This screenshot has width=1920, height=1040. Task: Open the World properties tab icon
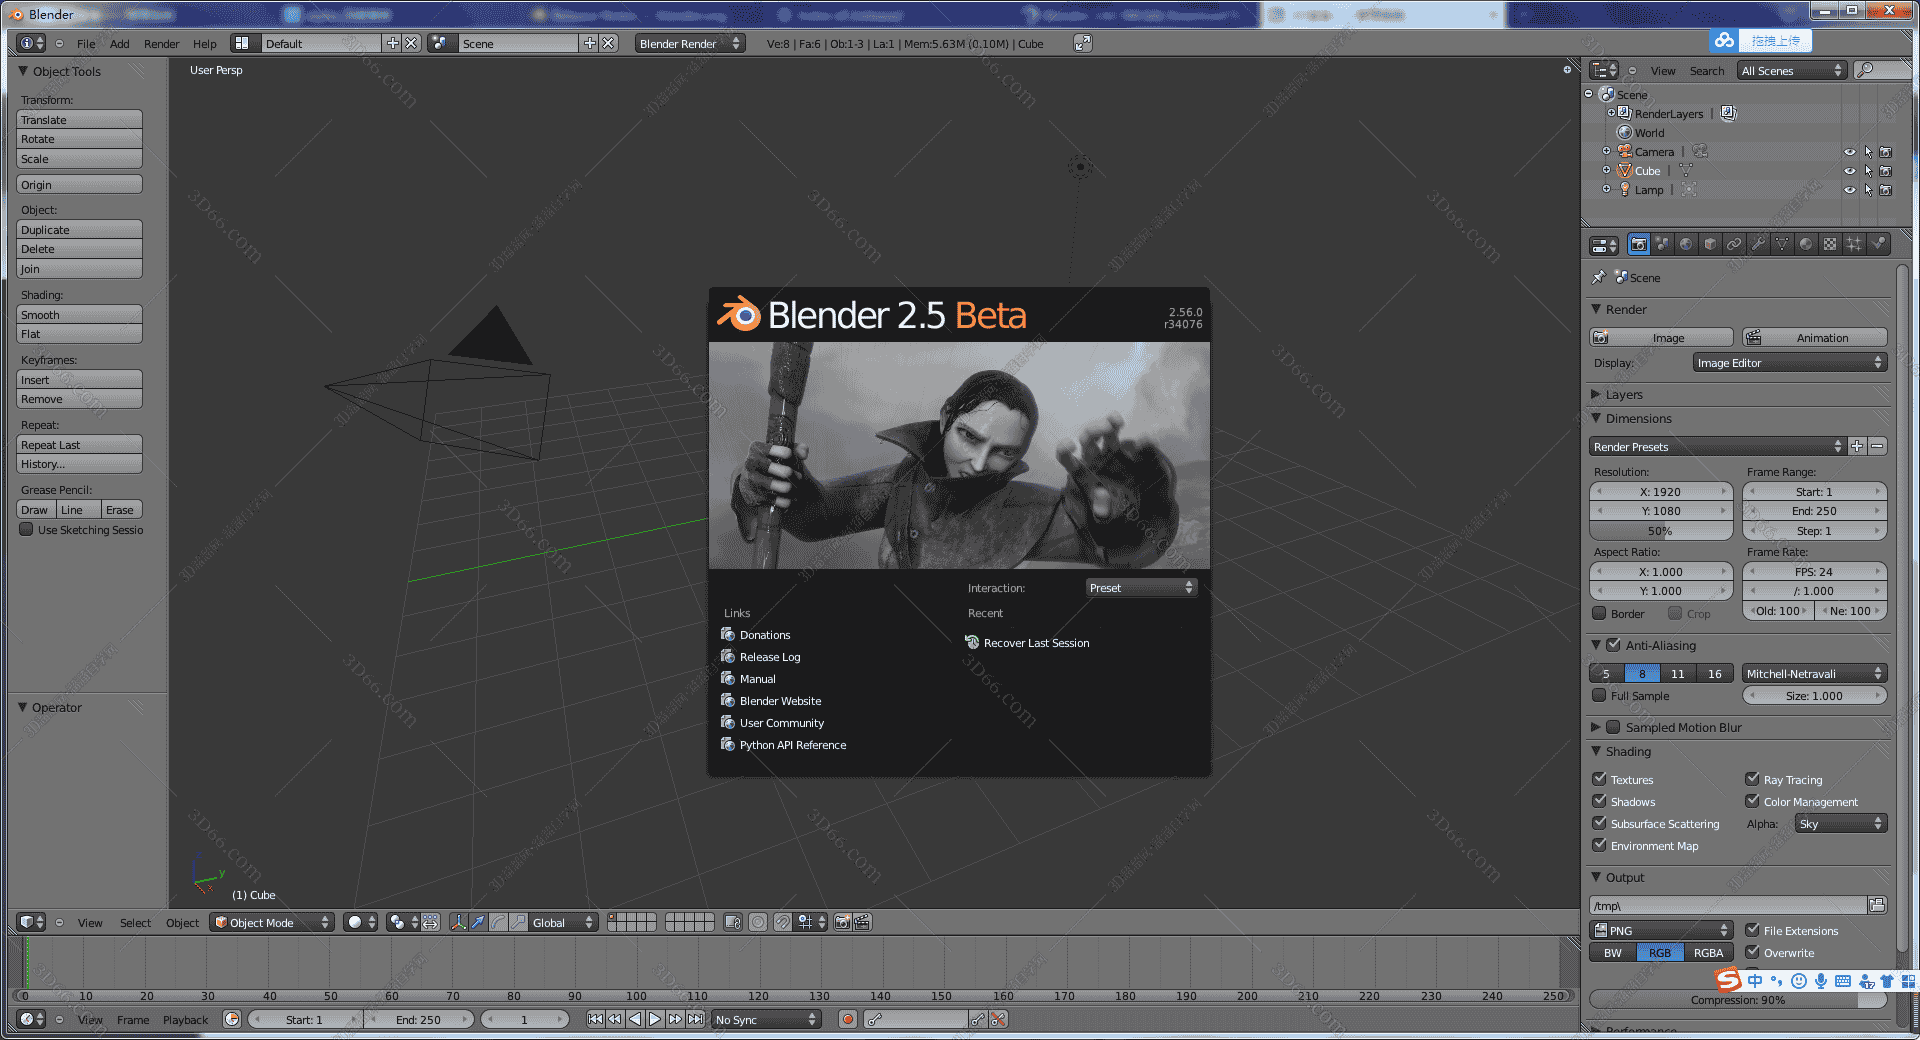(x=1686, y=244)
